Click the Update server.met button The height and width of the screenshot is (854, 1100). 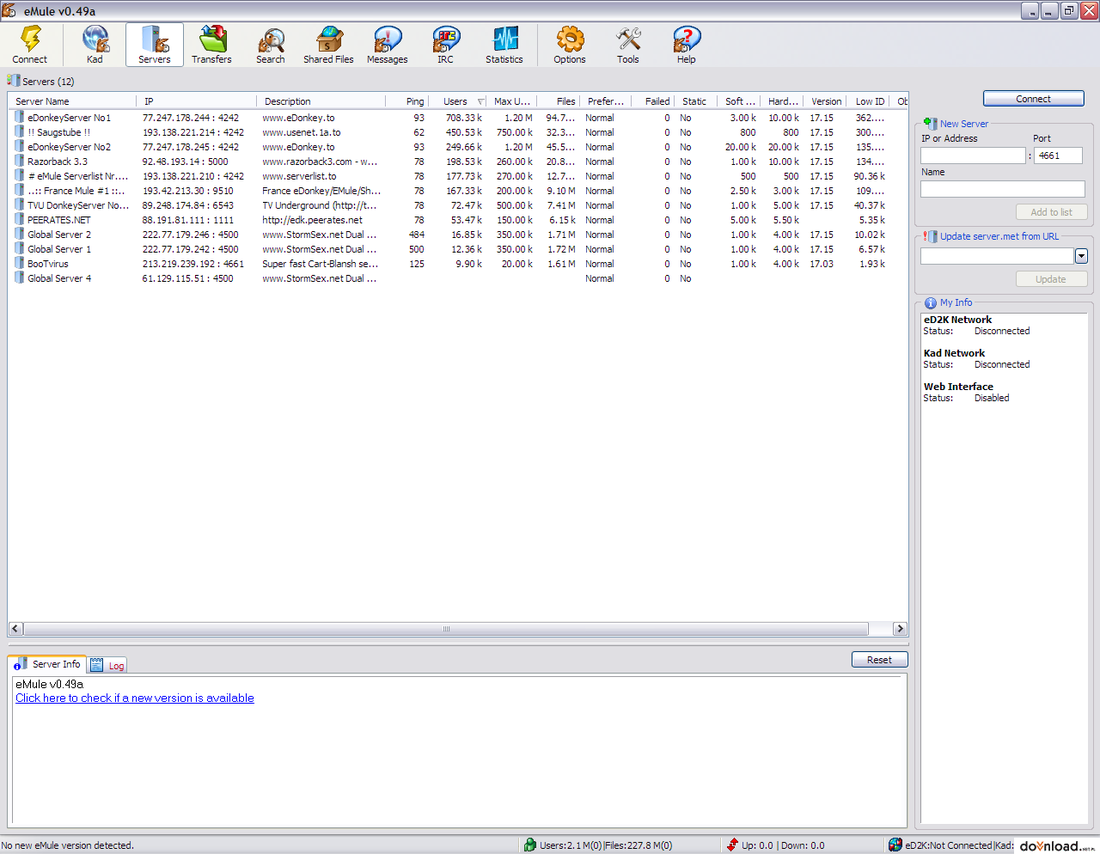click(x=1052, y=279)
